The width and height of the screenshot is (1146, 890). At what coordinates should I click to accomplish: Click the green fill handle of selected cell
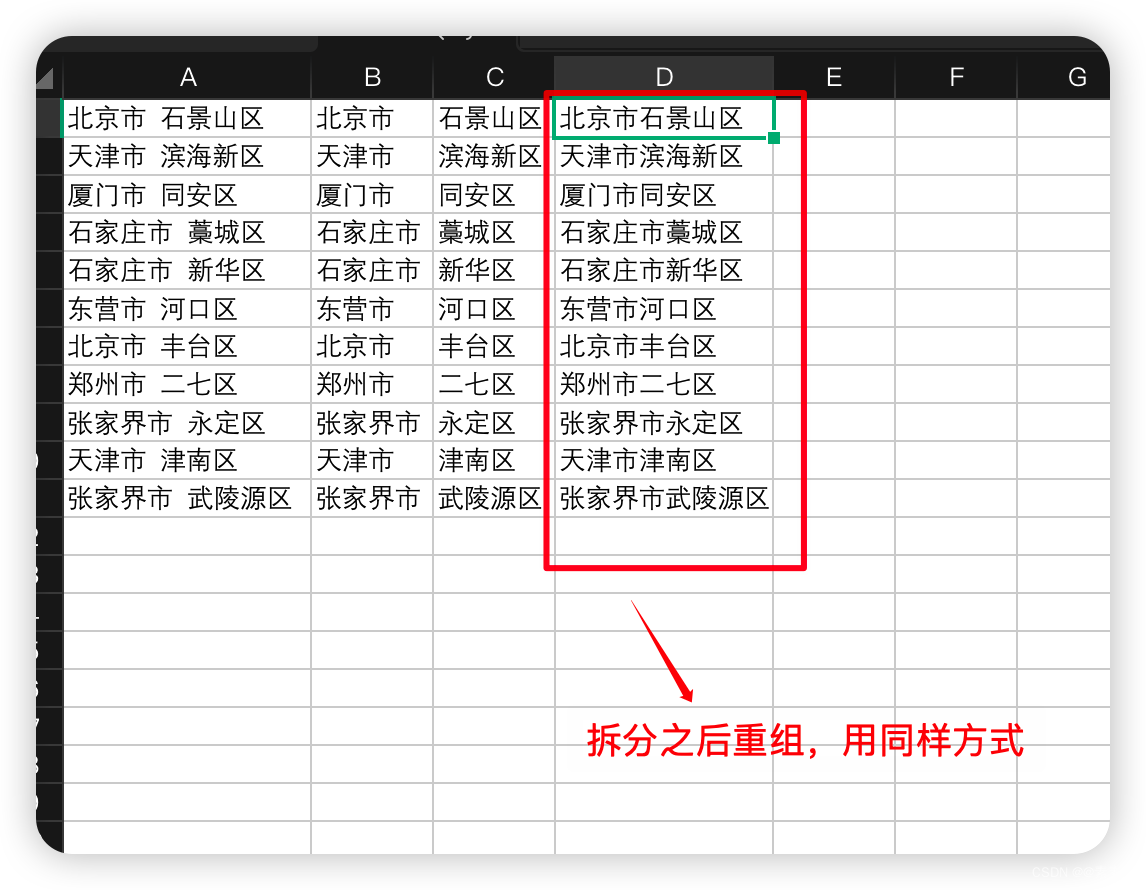pyautogui.click(x=774, y=137)
